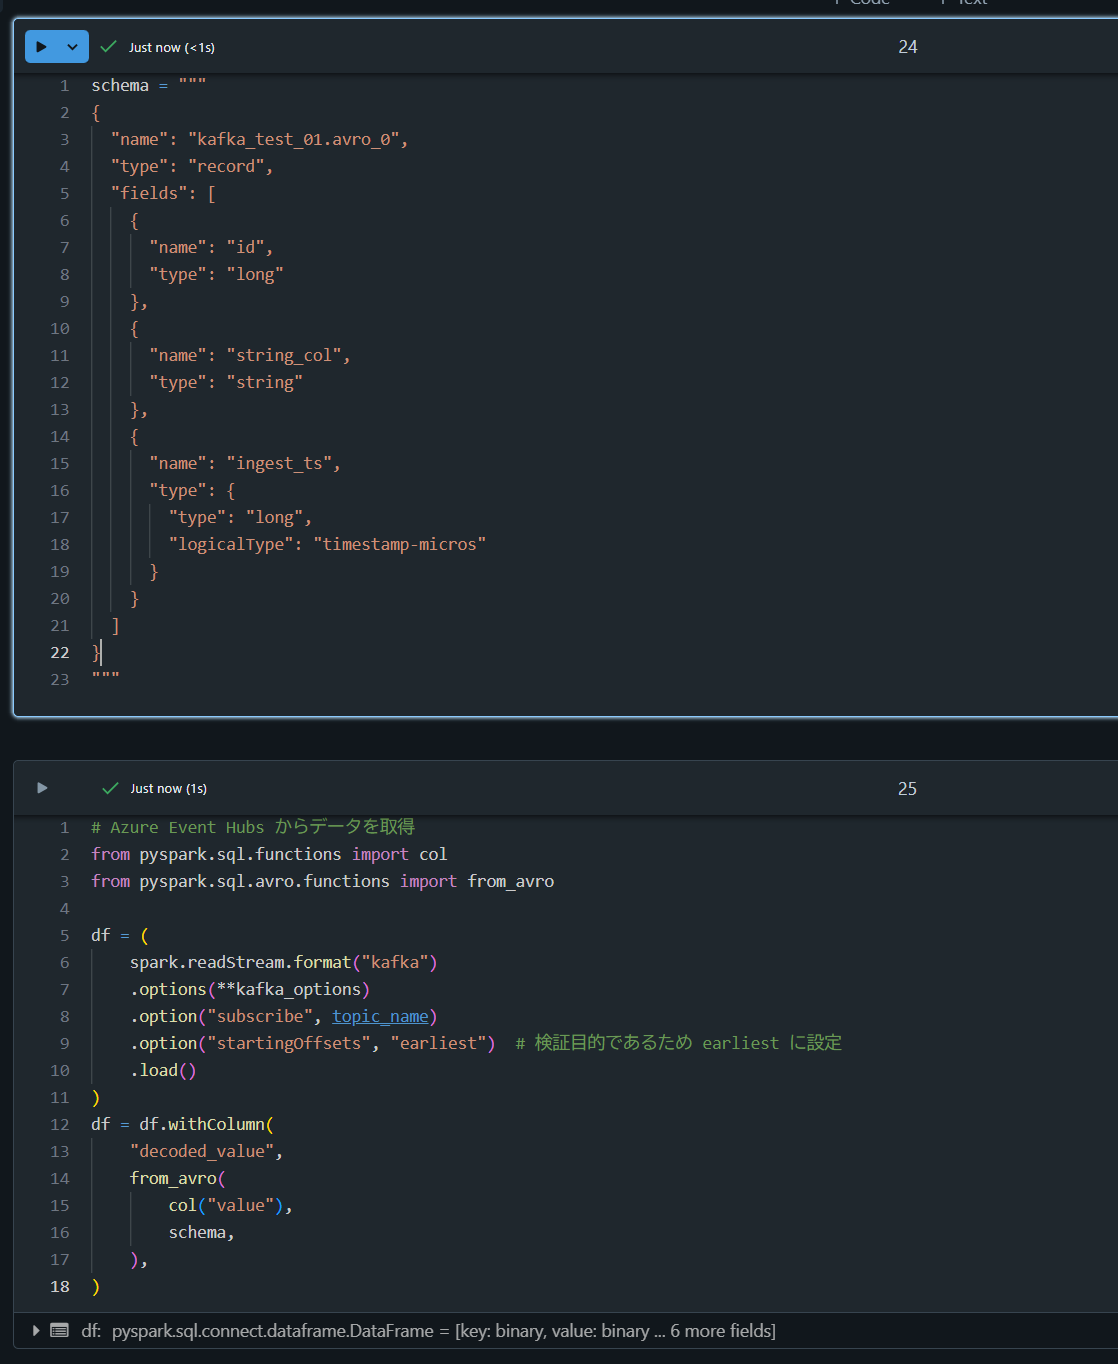Viewport: 1118px width, 1364px height.
Task: Click the "kafka_test_01.avro_0" string
Action: [x=294, y=139]
